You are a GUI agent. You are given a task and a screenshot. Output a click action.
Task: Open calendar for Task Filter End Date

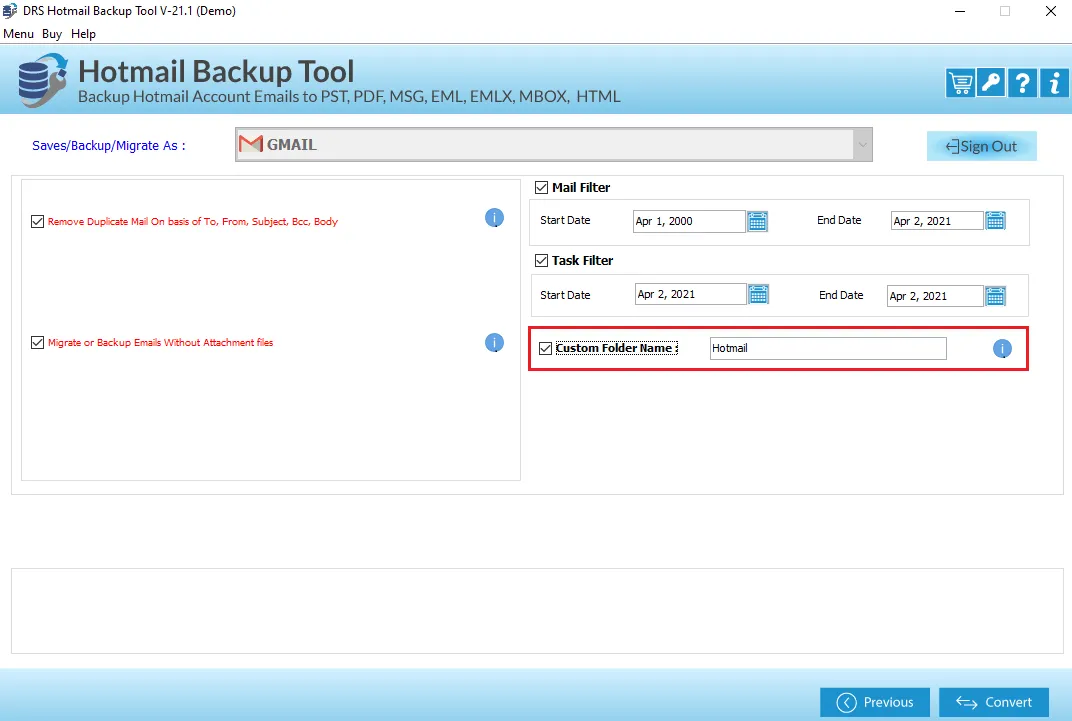[995, 296]
